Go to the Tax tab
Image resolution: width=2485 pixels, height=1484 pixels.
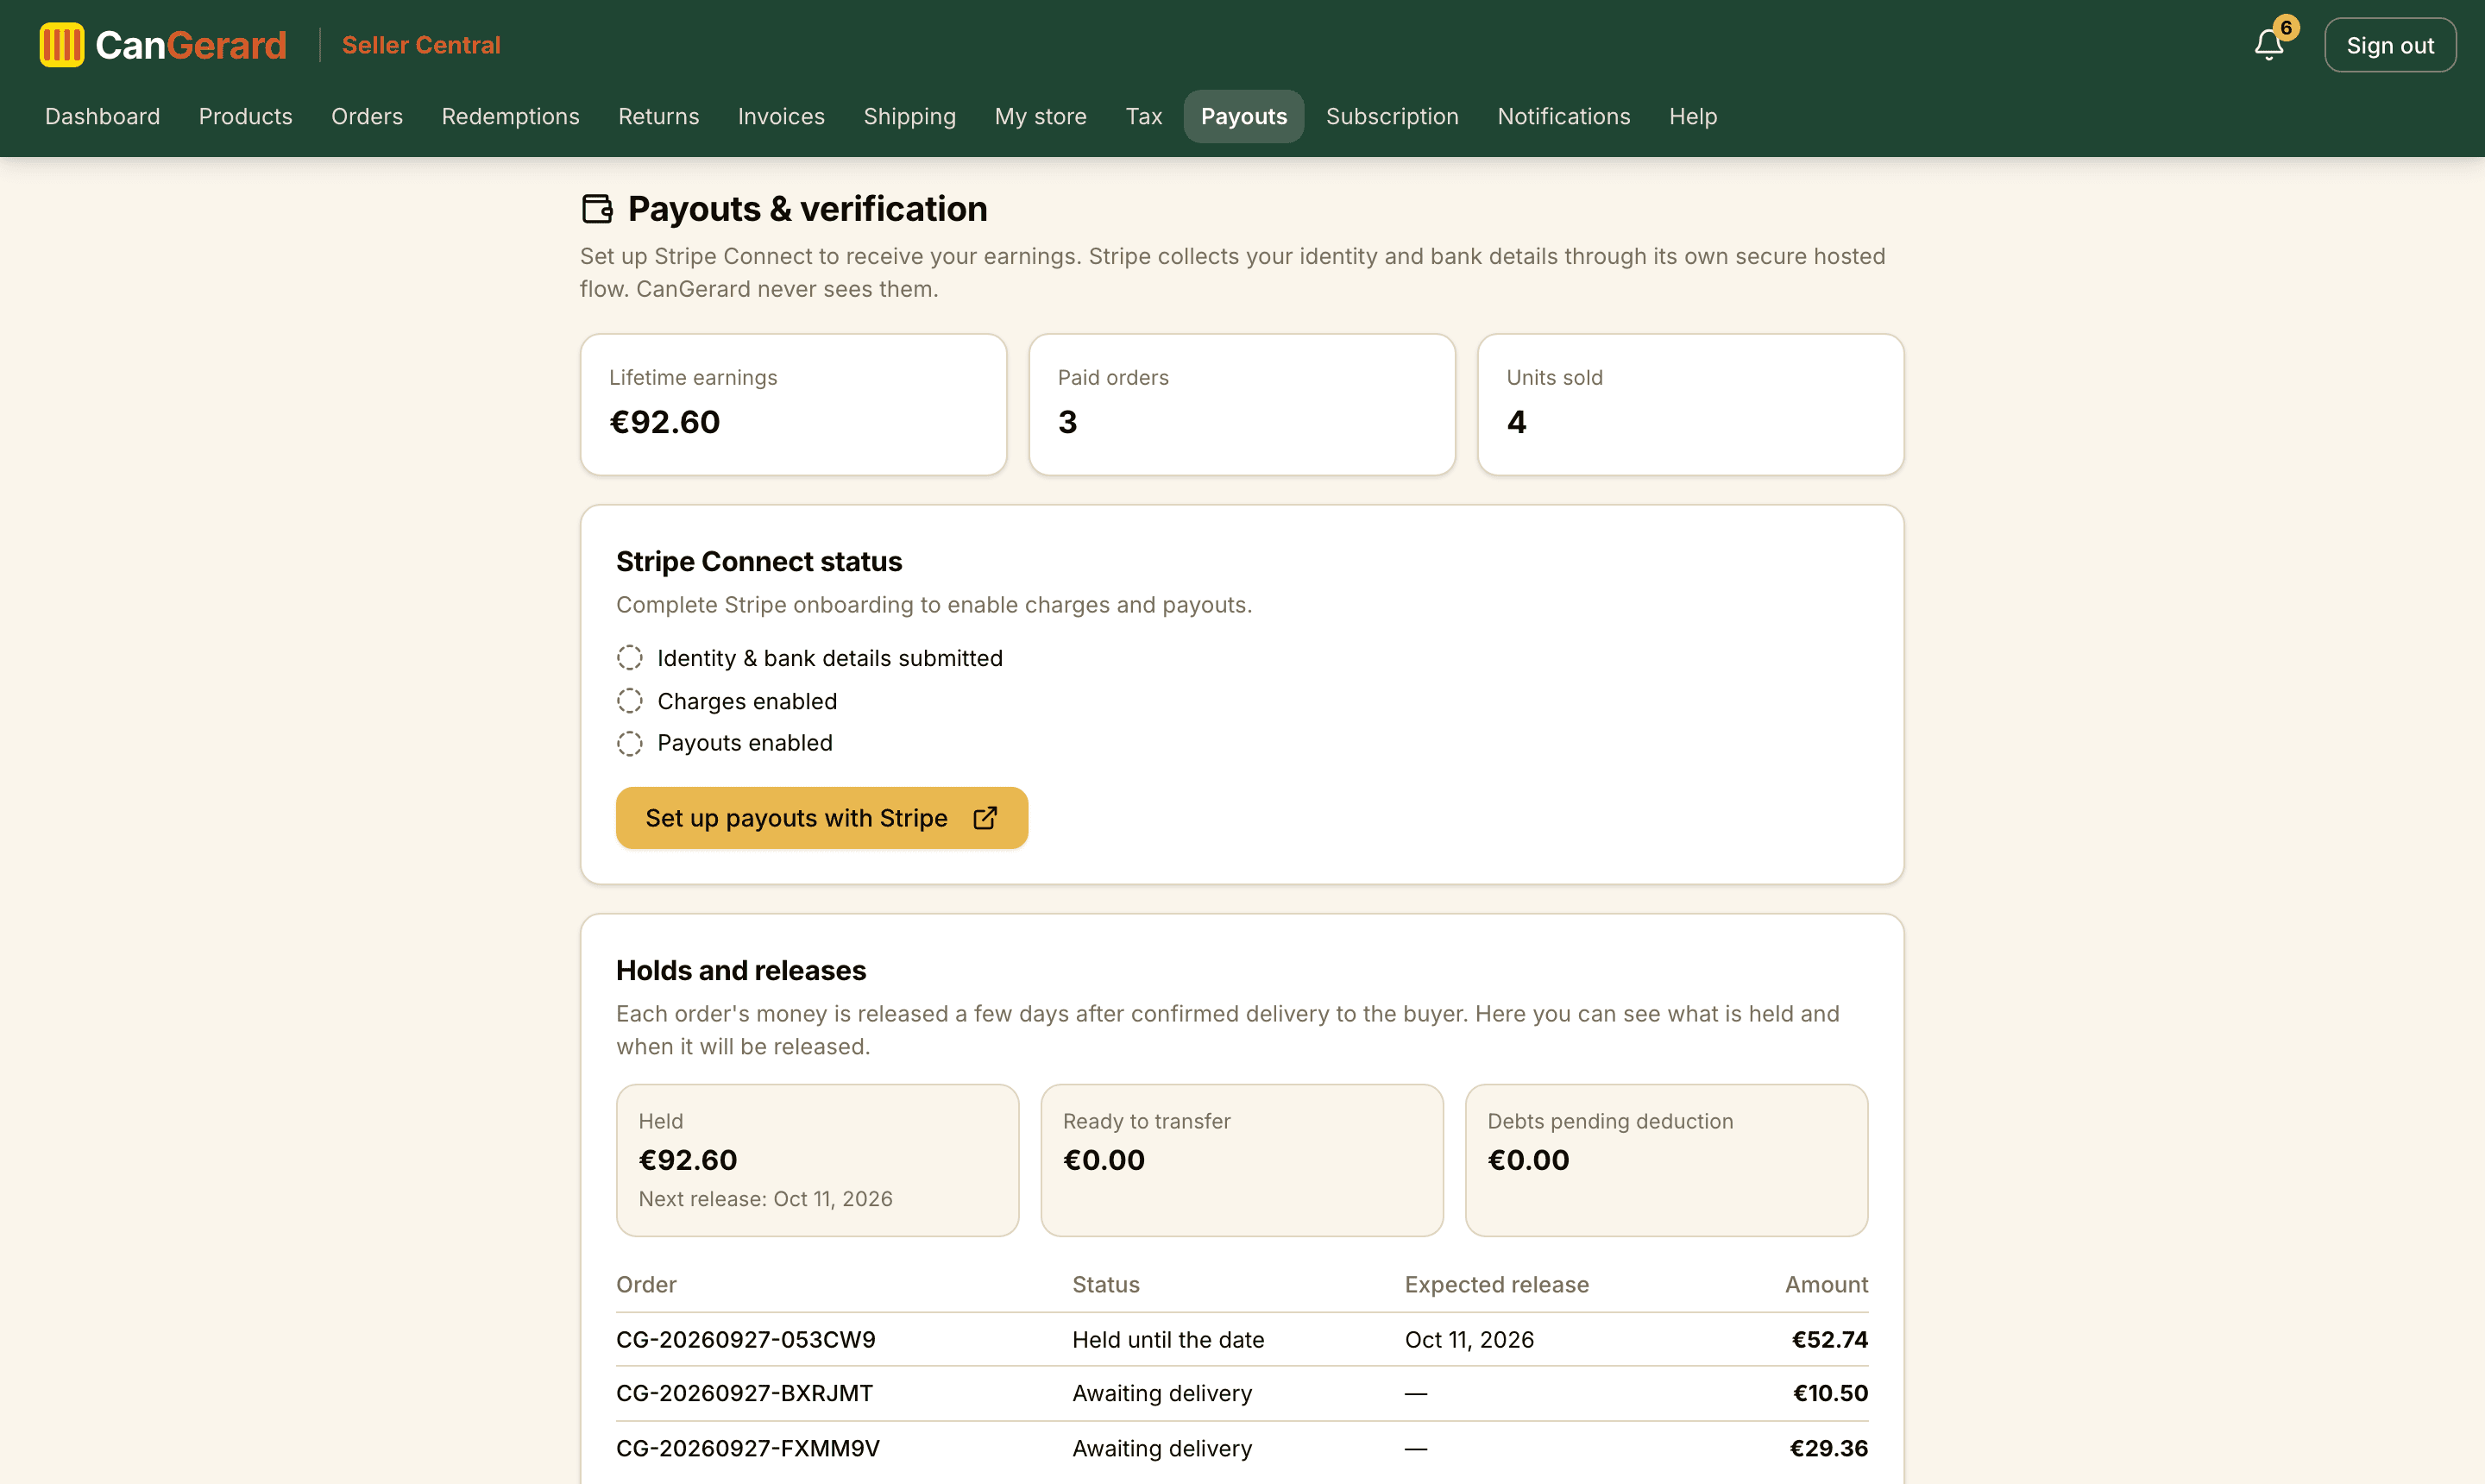coord(1144,116)
